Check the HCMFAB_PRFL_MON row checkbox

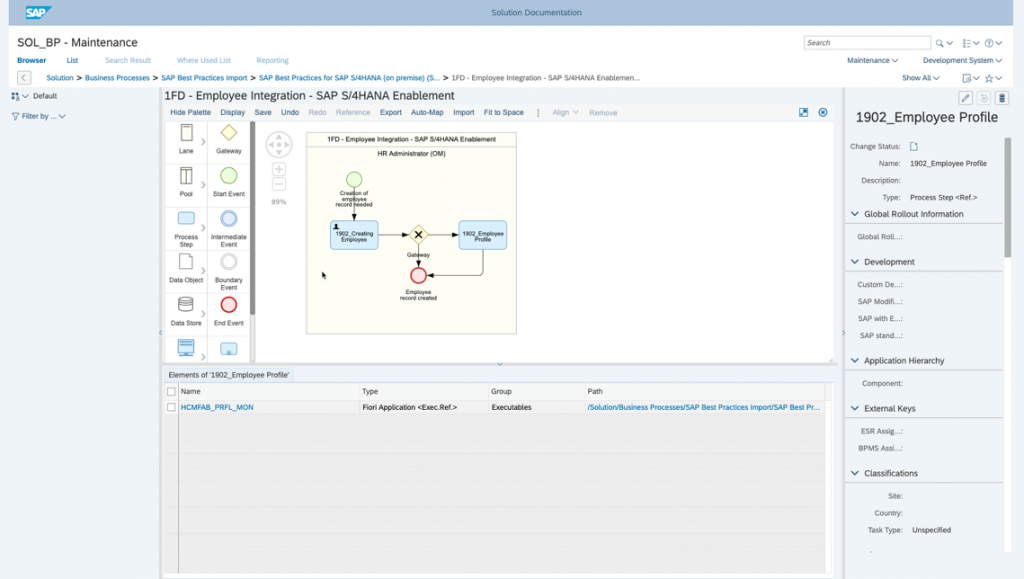tap(171, 407)
